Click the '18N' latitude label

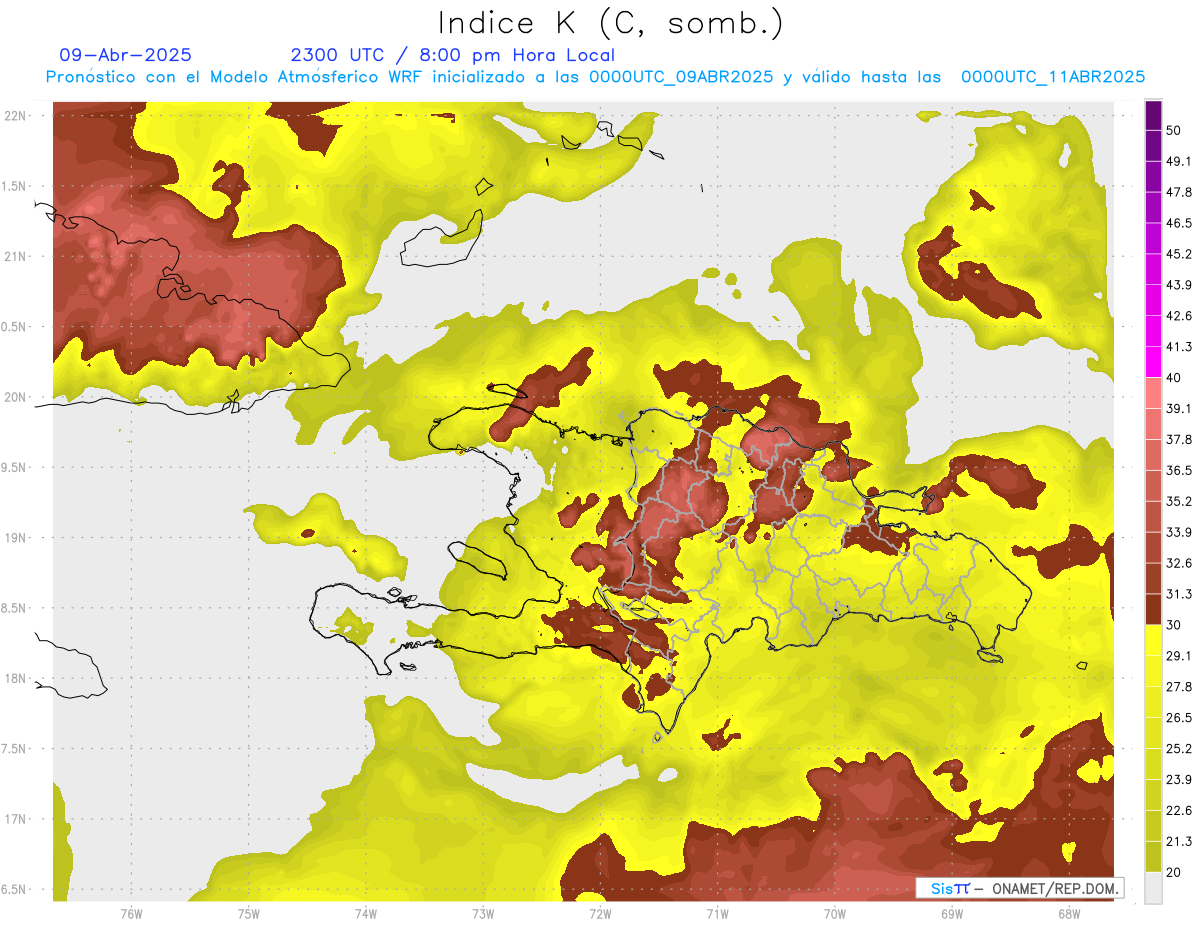15,679
